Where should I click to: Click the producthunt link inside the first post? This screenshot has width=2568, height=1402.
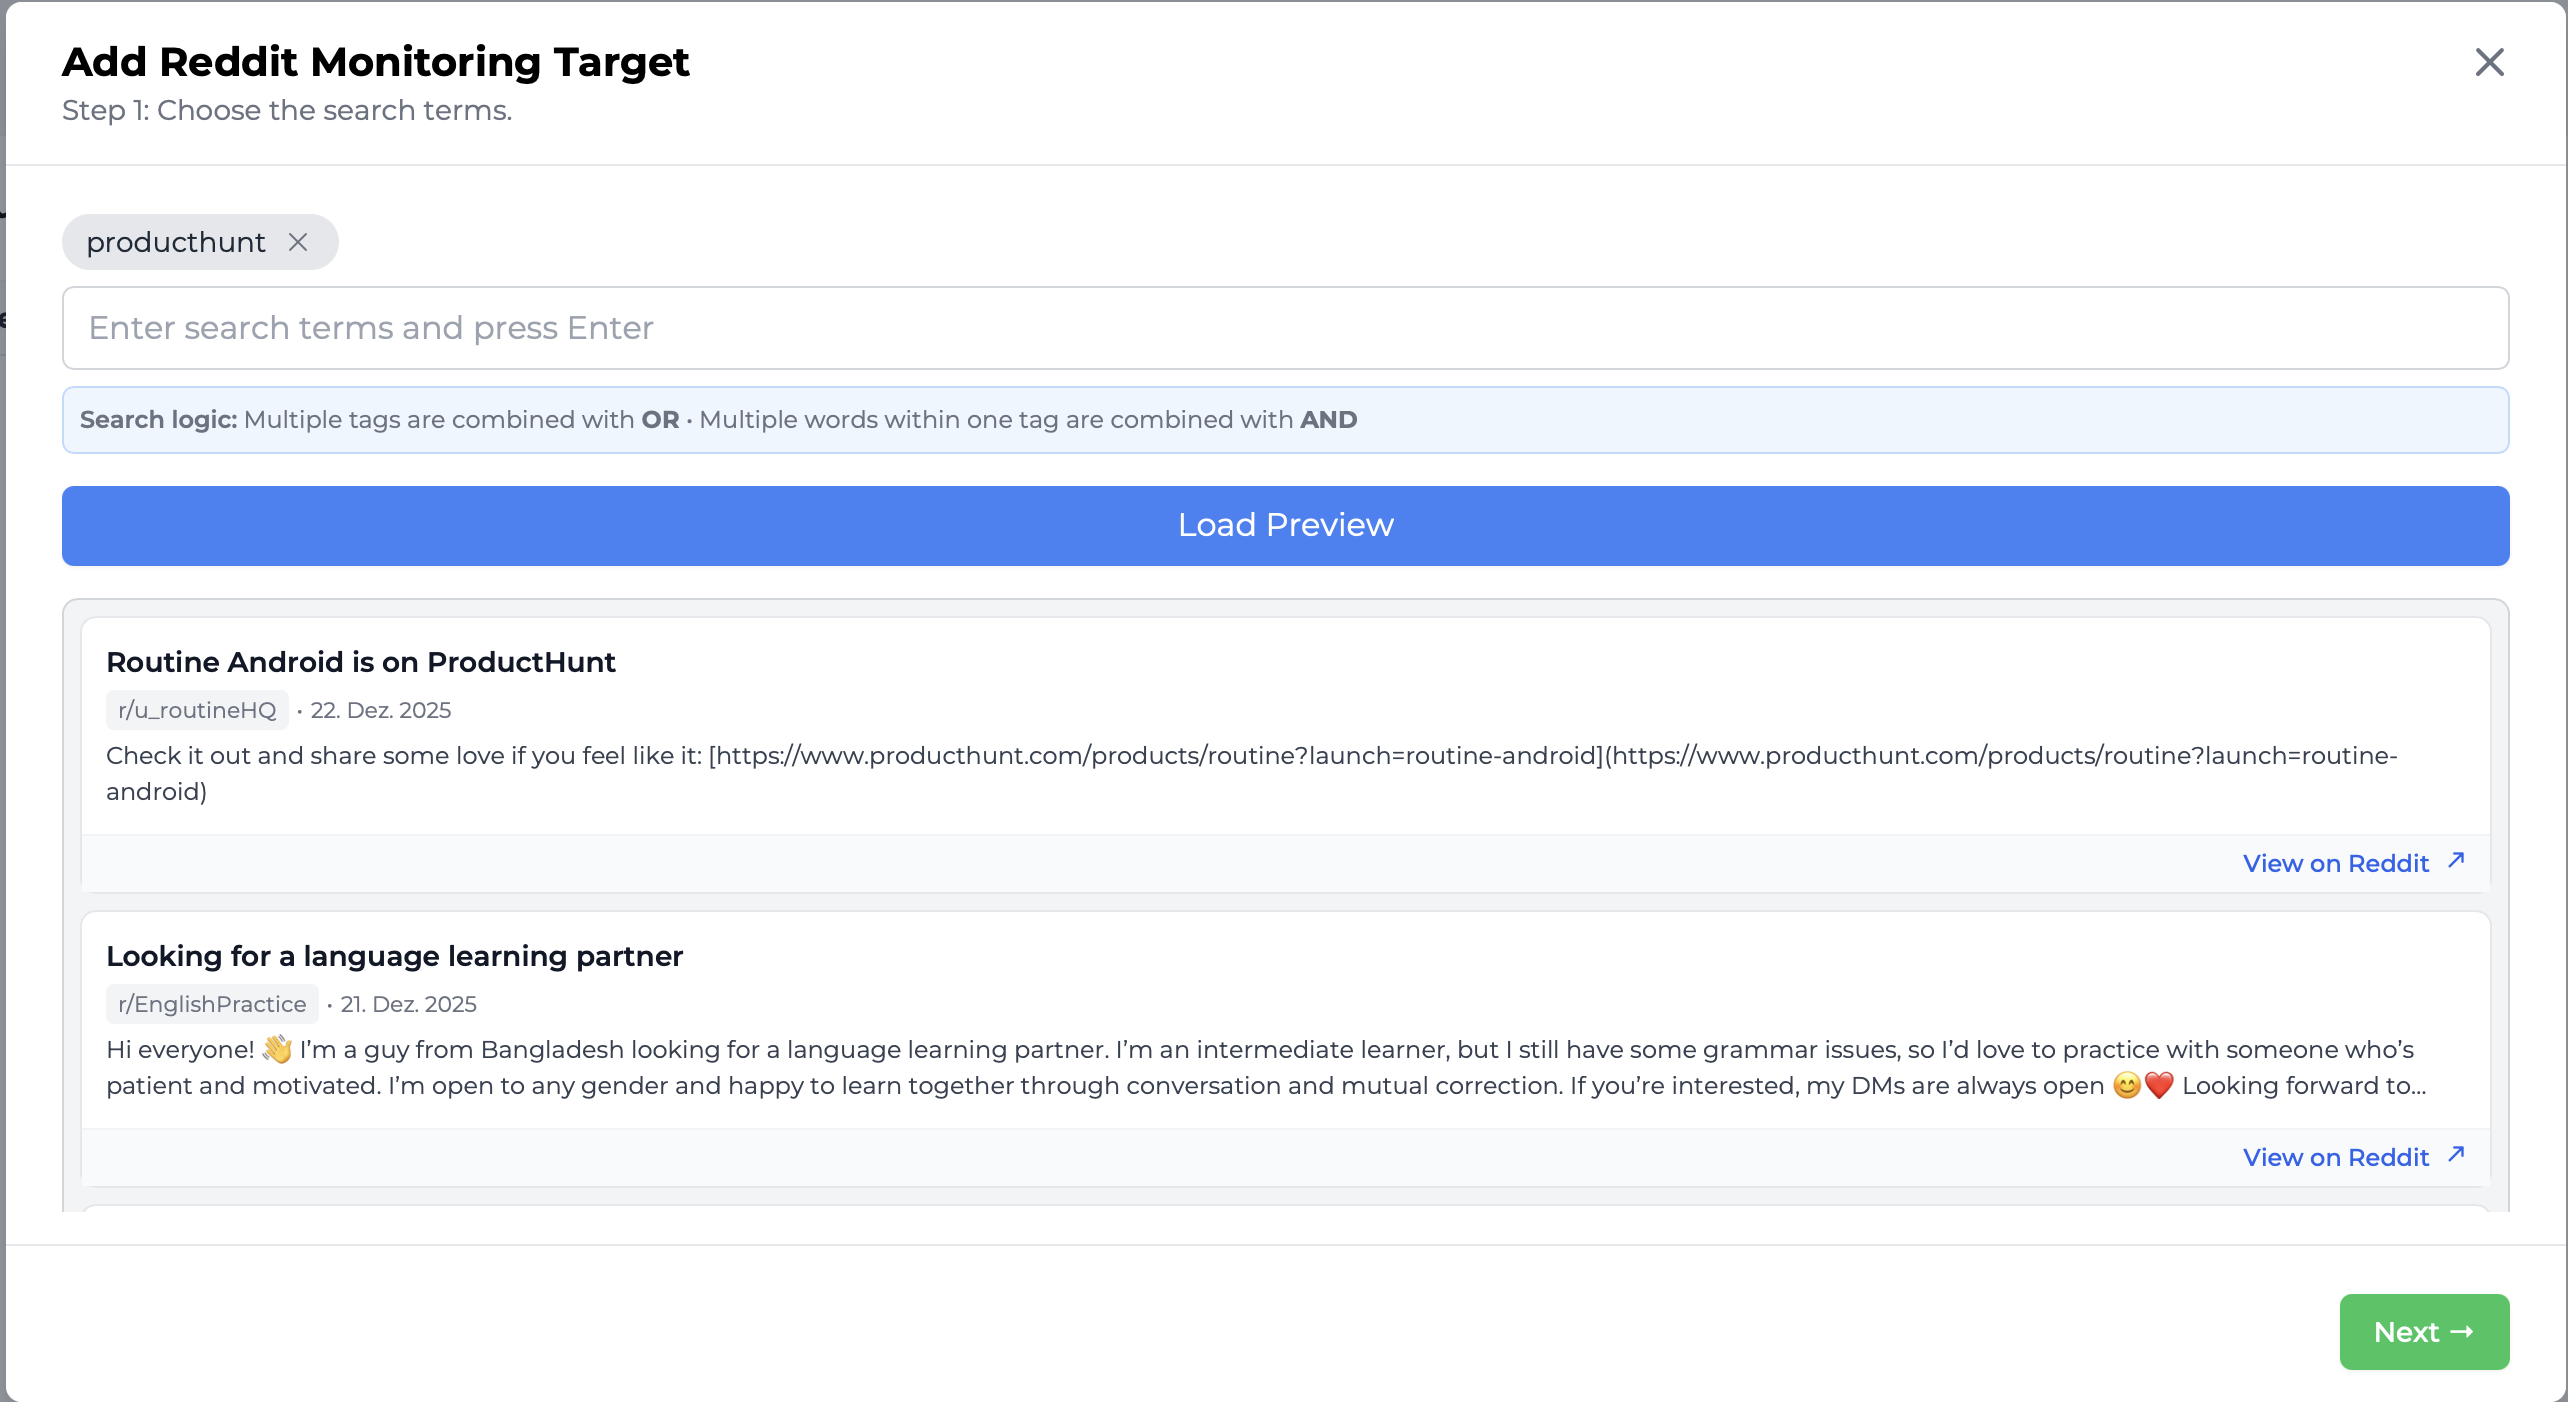(x=1150, y=757)
